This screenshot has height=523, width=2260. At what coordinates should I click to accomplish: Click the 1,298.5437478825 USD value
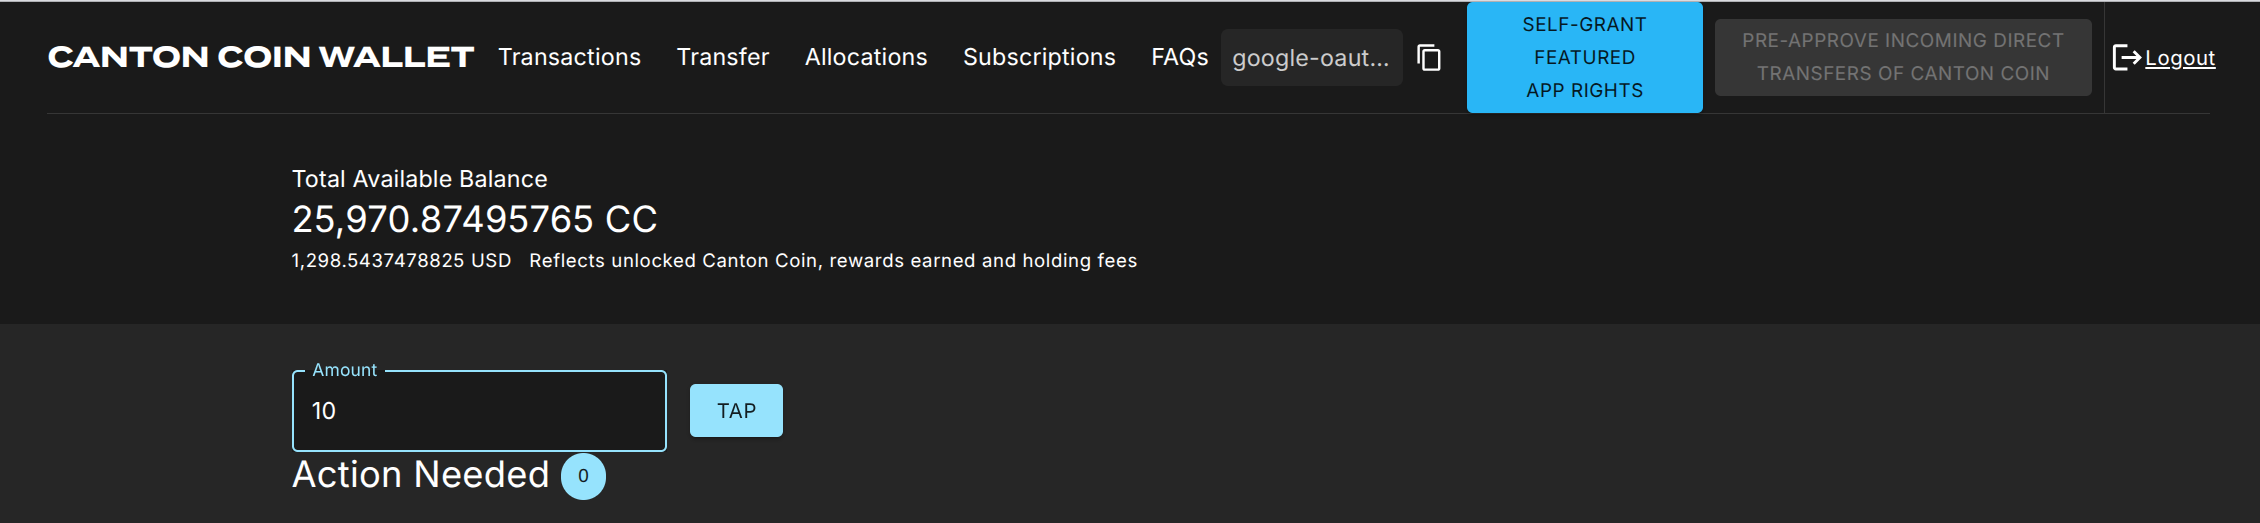coord(401,261)
